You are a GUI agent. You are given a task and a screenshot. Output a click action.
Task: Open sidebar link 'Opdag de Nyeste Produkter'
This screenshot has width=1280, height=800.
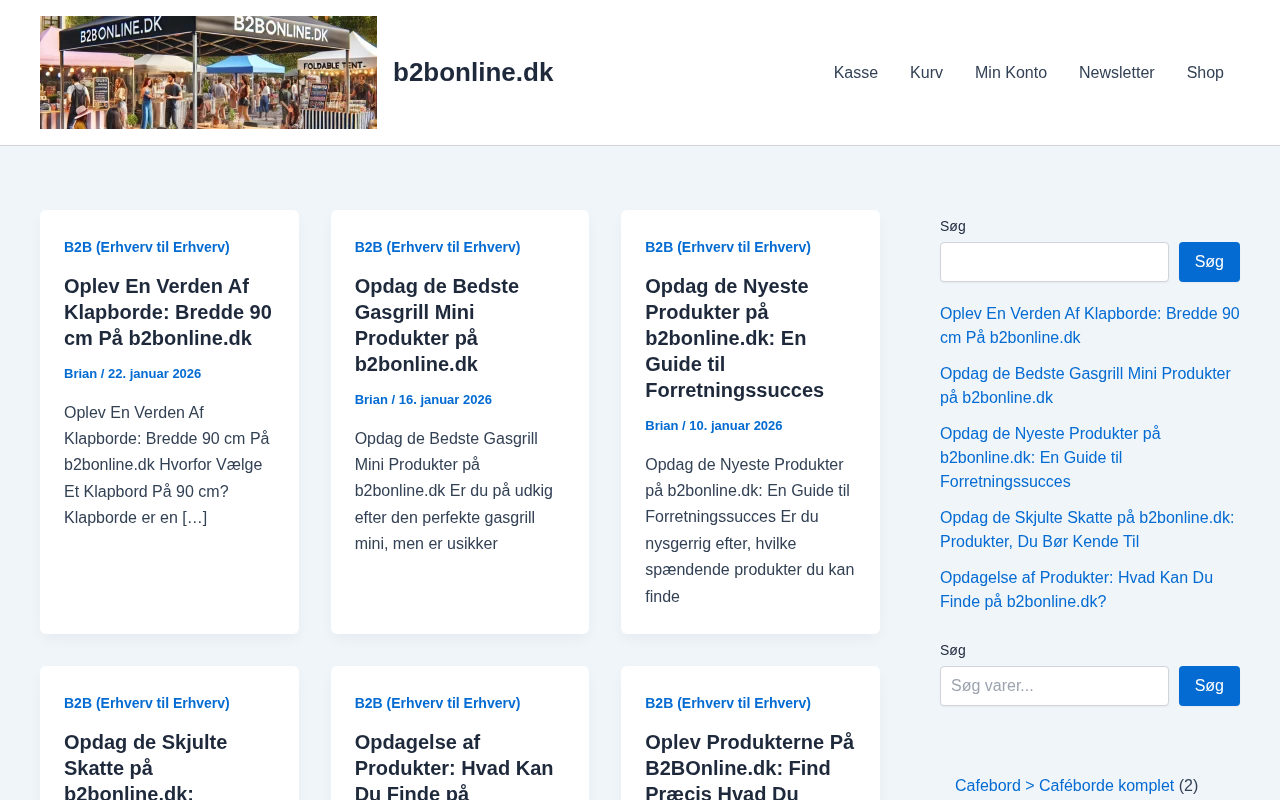(x=1050, y=458)
